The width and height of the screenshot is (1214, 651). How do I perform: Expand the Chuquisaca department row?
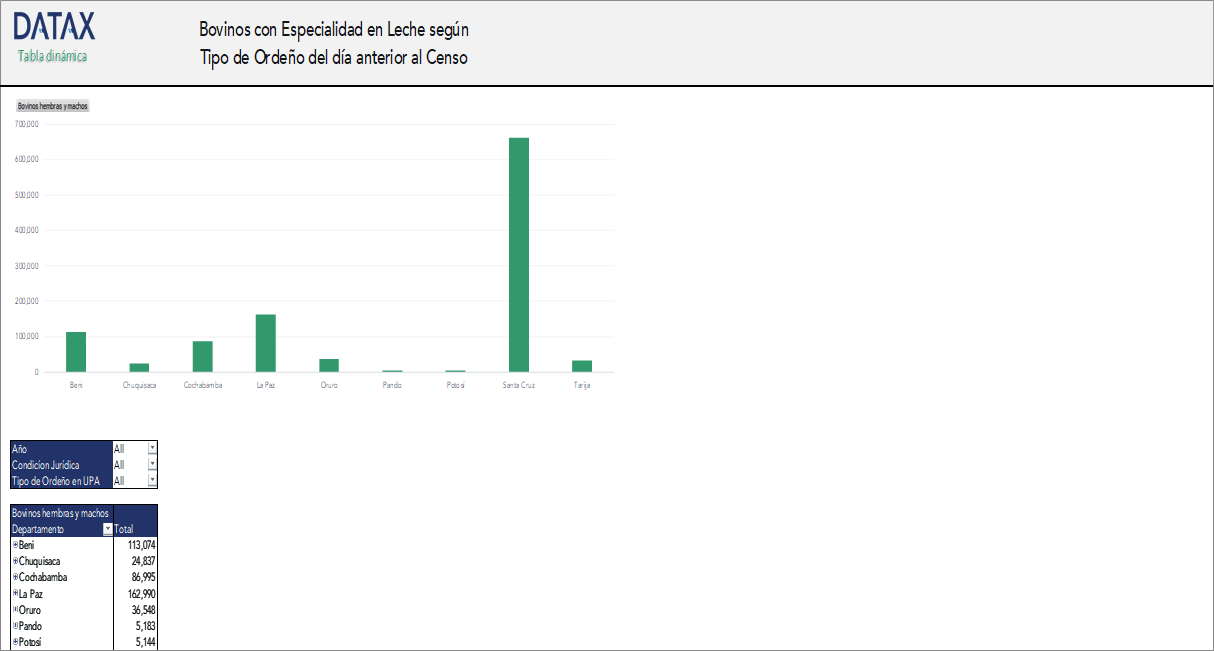pos(14,561)
